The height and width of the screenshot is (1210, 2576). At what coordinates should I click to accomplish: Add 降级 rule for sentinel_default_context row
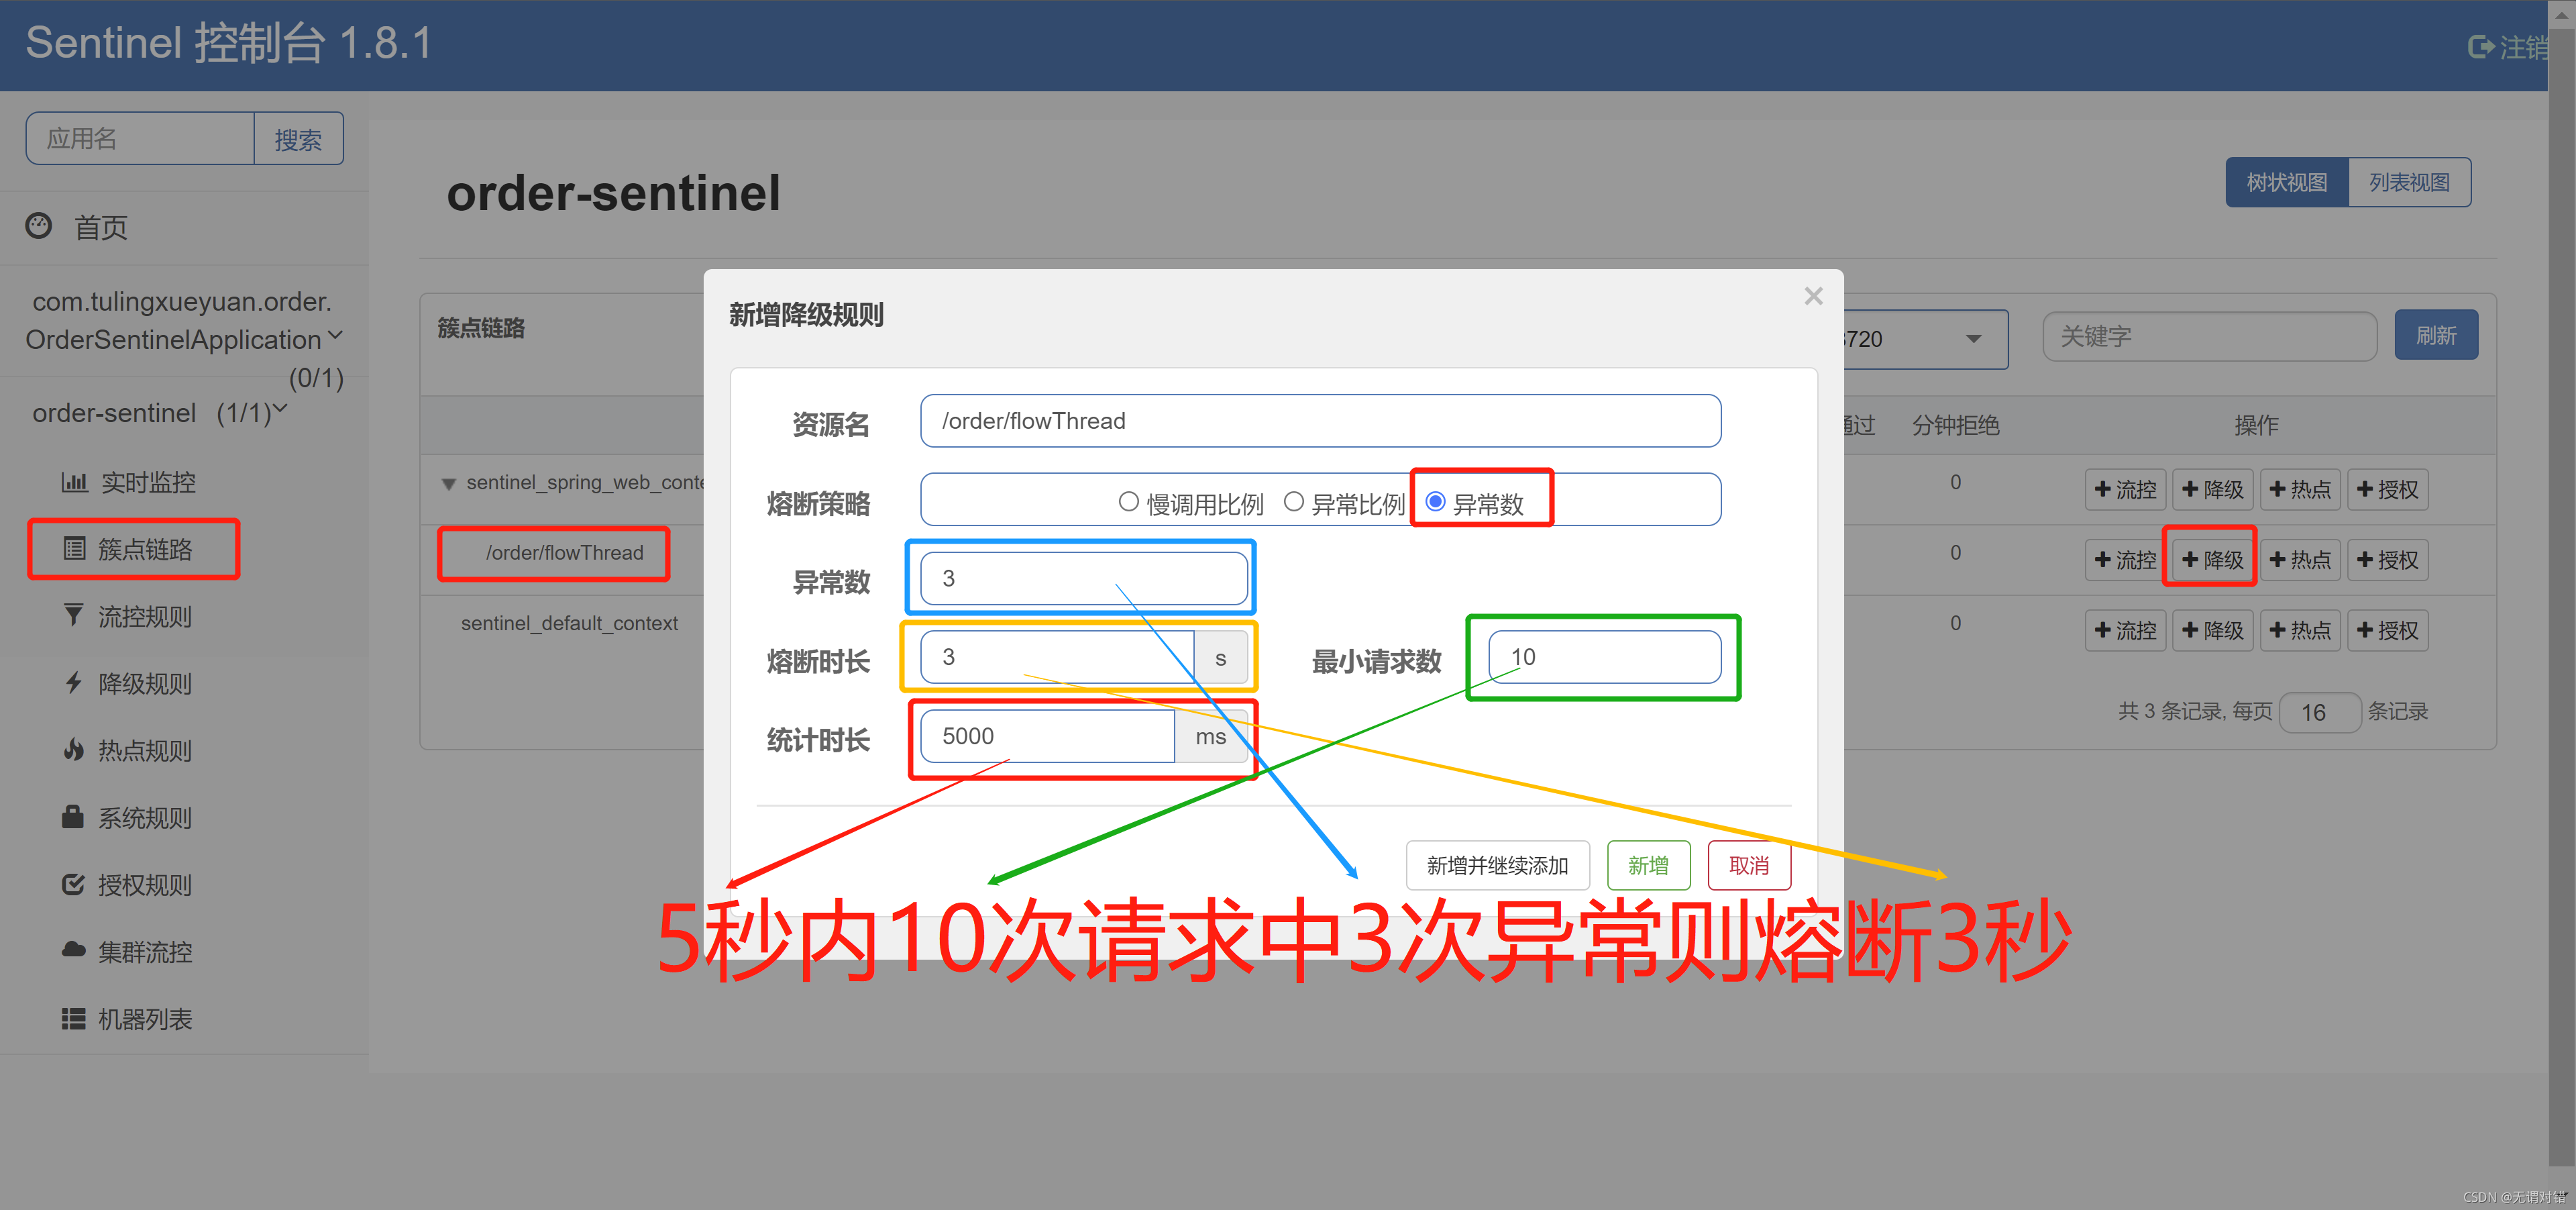pos(2213,630)
